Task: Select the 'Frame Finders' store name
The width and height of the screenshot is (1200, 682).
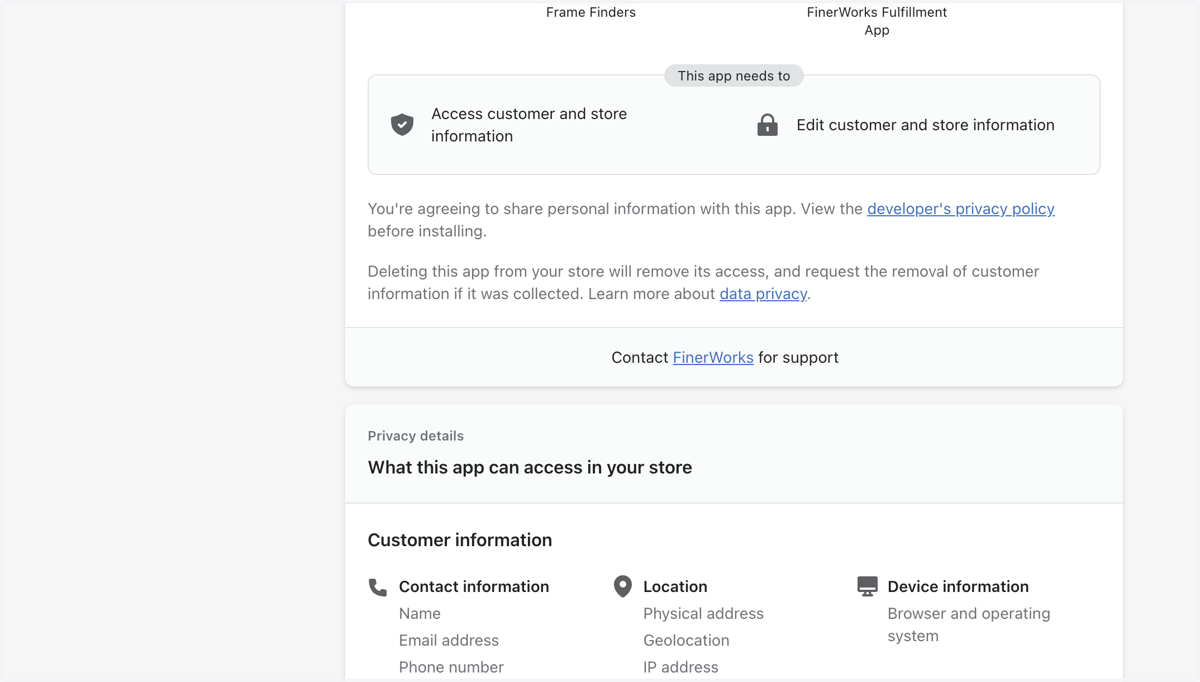Action: pos(591,13)
